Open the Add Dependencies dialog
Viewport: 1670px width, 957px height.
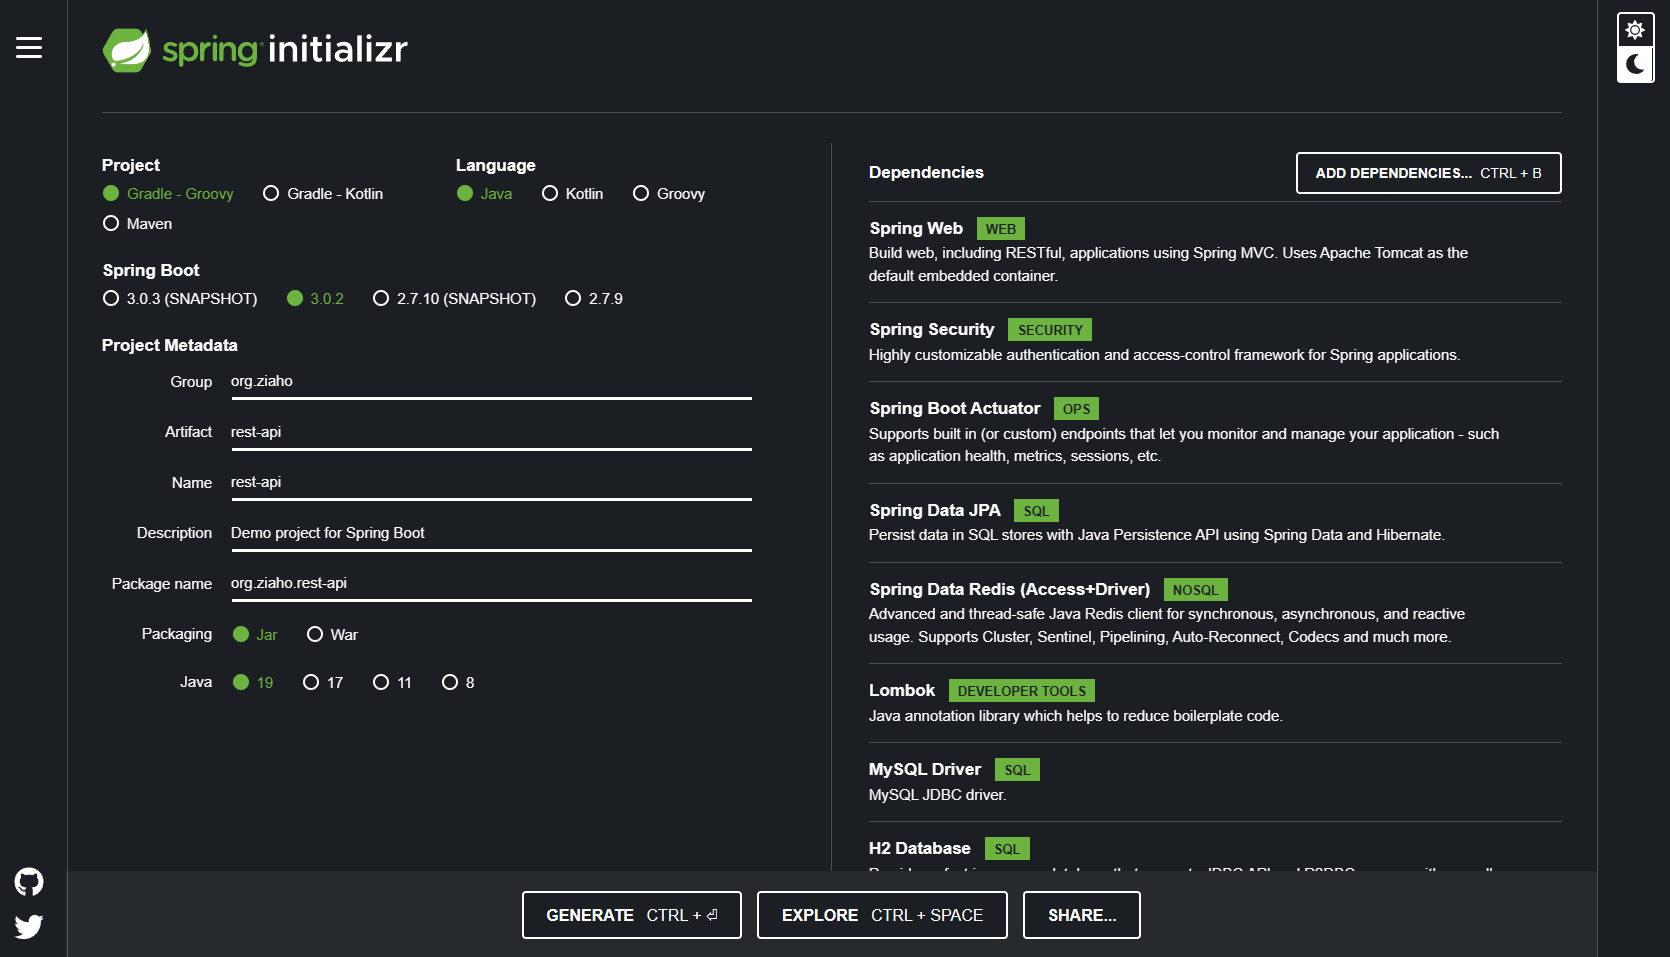(x=1428, y=173)
